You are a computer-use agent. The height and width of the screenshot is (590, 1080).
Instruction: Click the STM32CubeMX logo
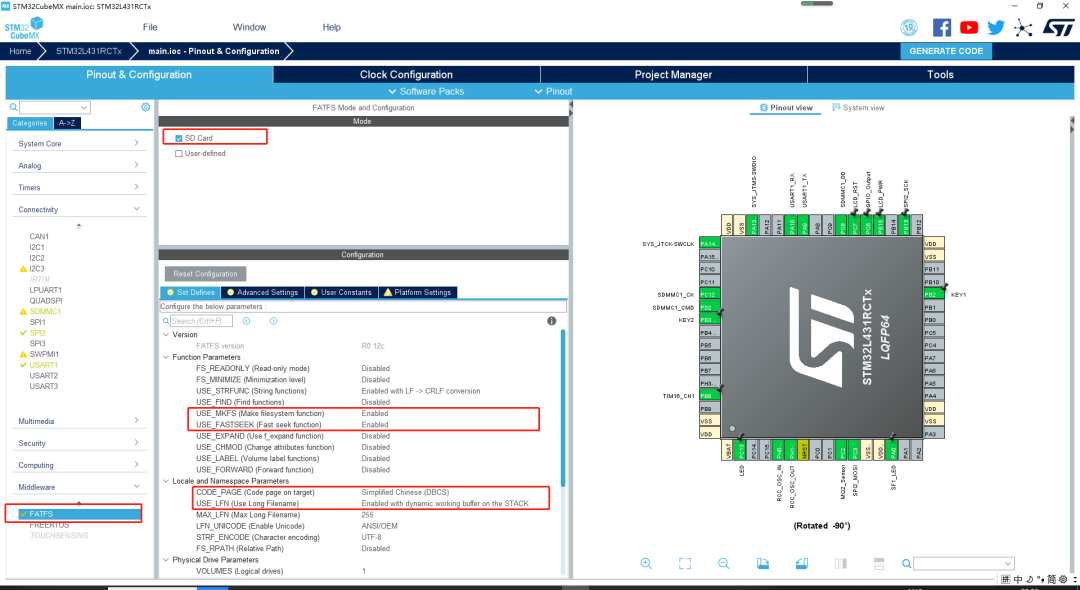(24, 28)
